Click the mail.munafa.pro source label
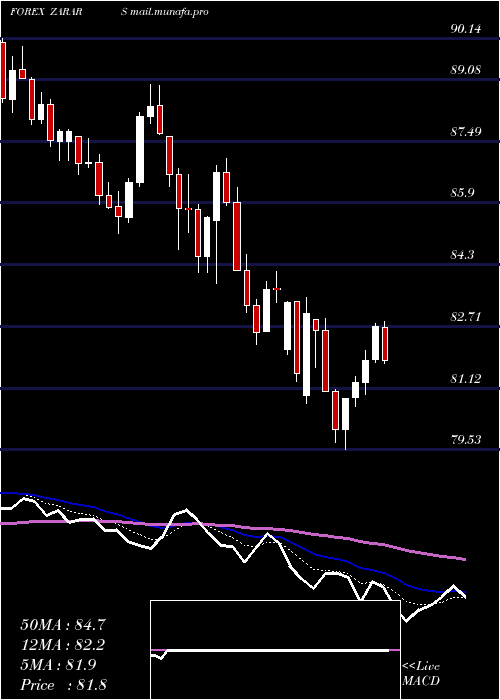 click(x=169, y=12)
